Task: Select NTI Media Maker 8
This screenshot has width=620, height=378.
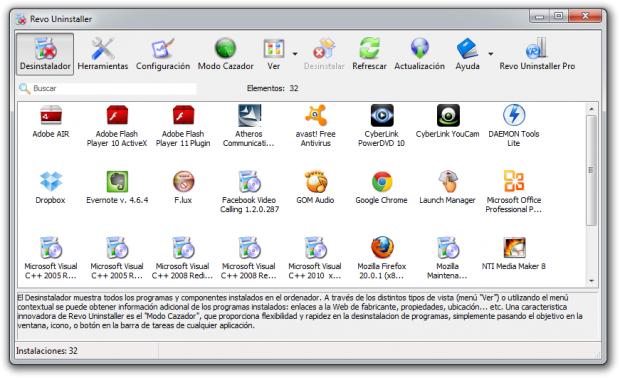Action: pyautogui.click(x=514, y=254)
